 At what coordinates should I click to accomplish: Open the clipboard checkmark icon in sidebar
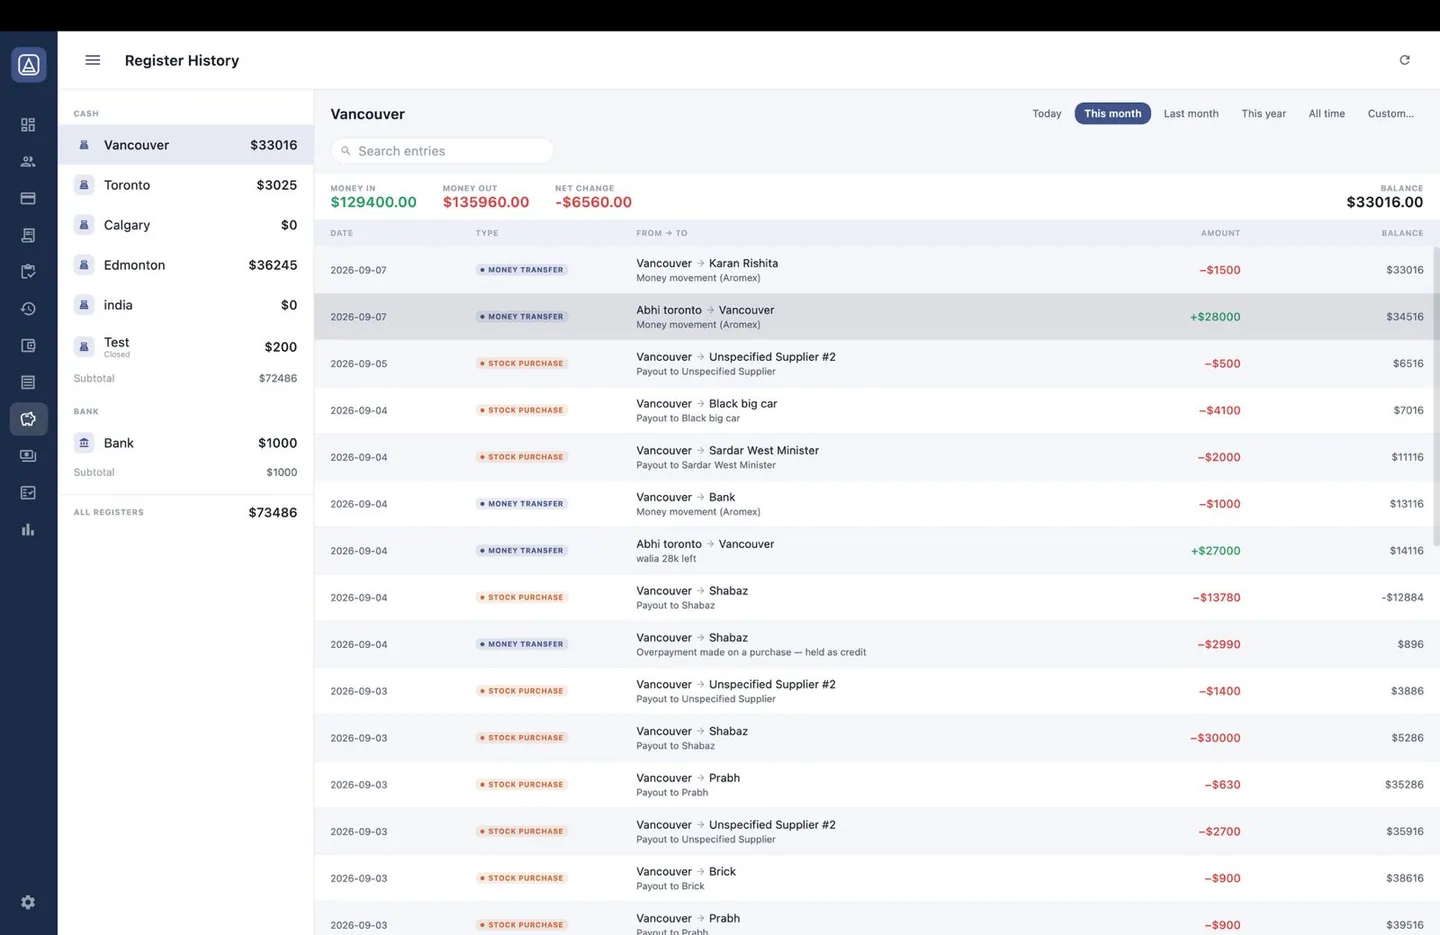pyautogui.click(x=28, y=272)
